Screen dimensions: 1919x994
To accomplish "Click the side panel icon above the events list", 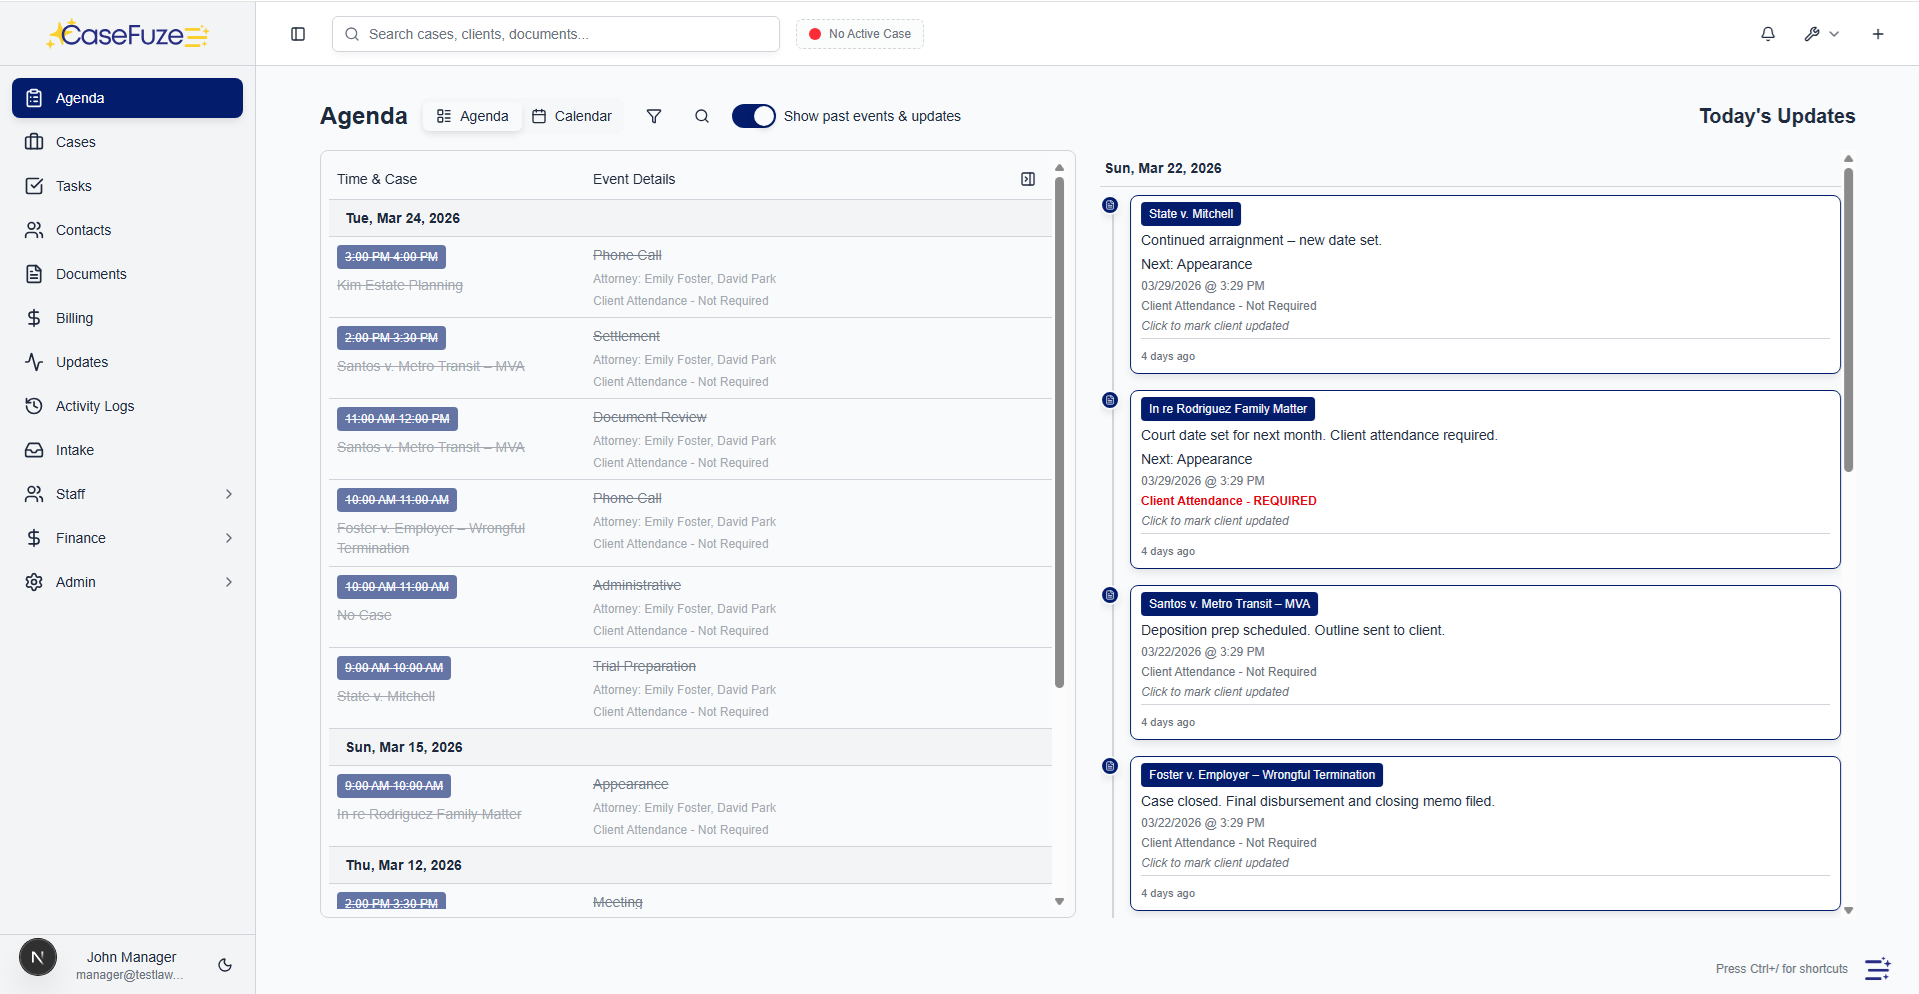I will (1027, 178).
